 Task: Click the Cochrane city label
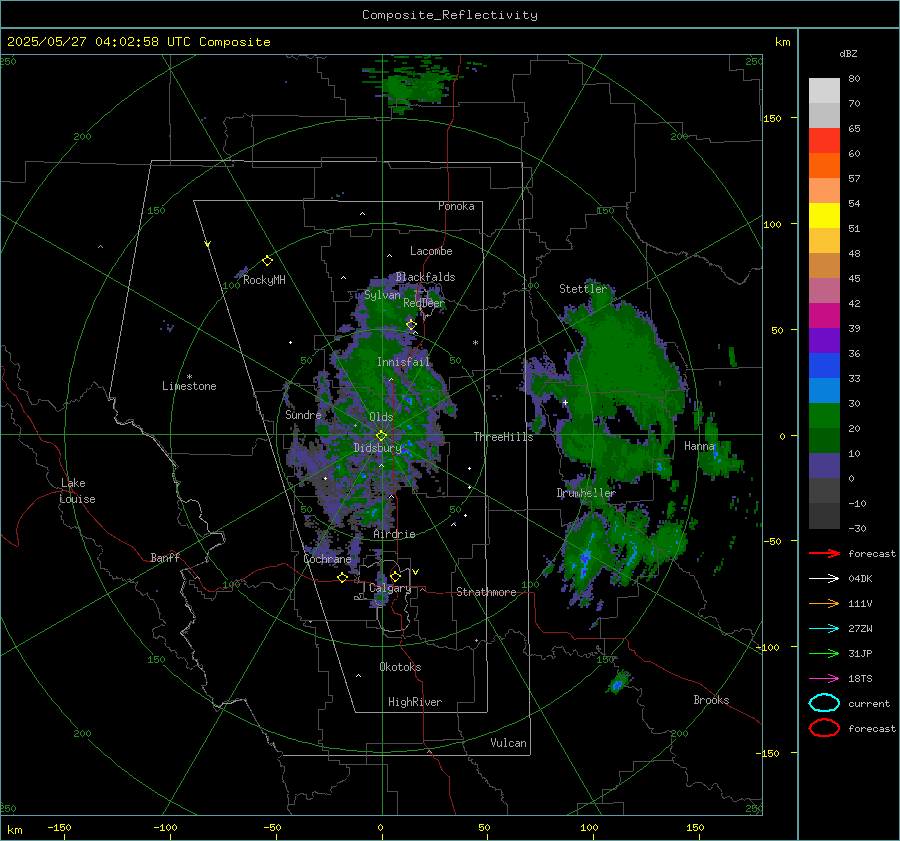coord(327,559)
